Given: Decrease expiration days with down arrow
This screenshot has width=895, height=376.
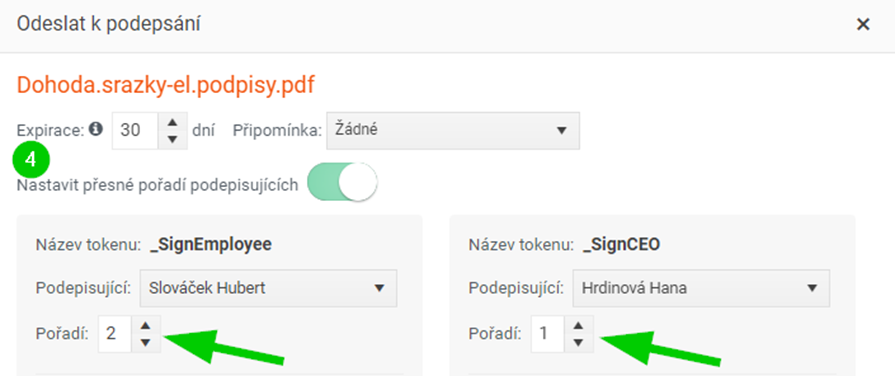Looking at the screenshot, I should coord(174,140).
